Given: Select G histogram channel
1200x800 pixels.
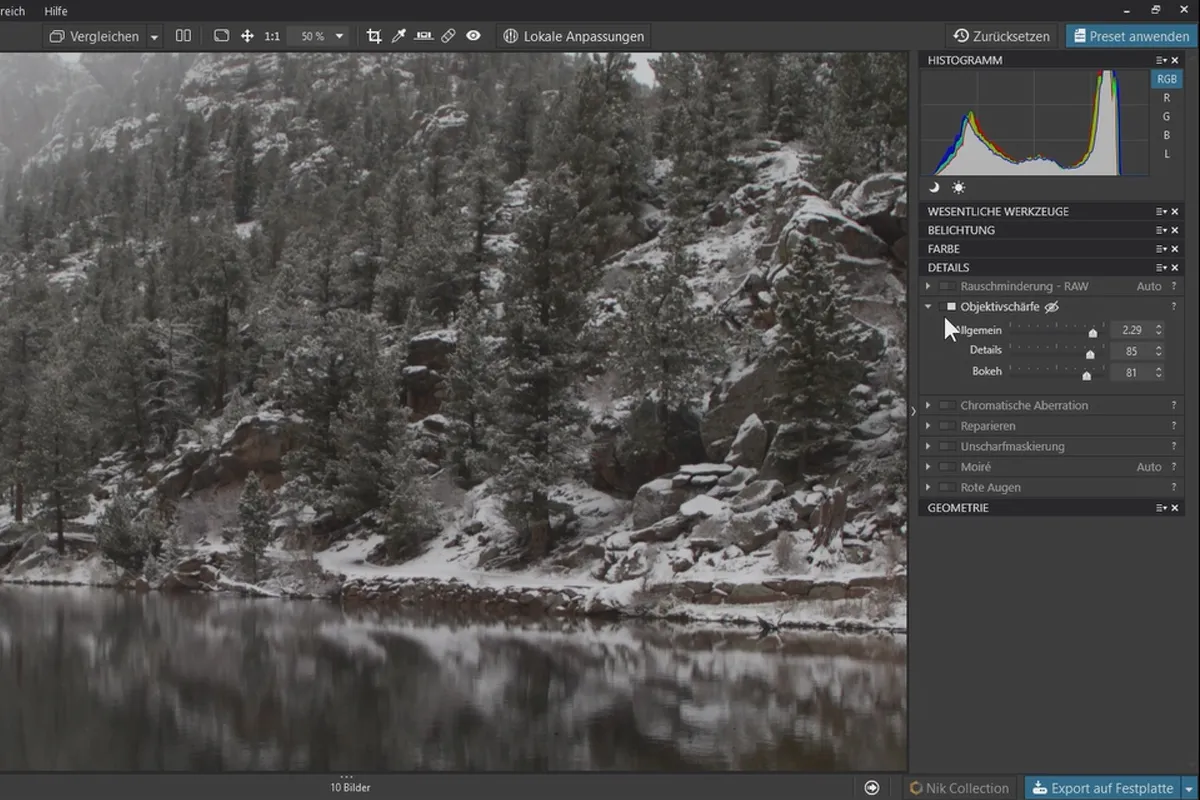Looking at the screenshot, I should coord(1166,117).
